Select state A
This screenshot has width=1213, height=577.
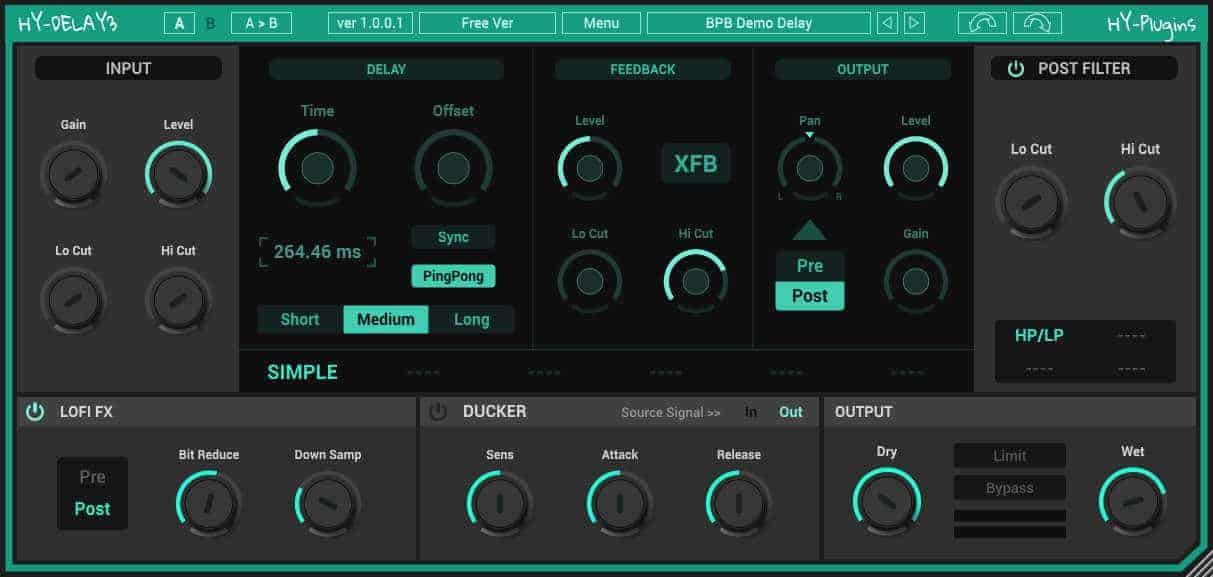179,23
